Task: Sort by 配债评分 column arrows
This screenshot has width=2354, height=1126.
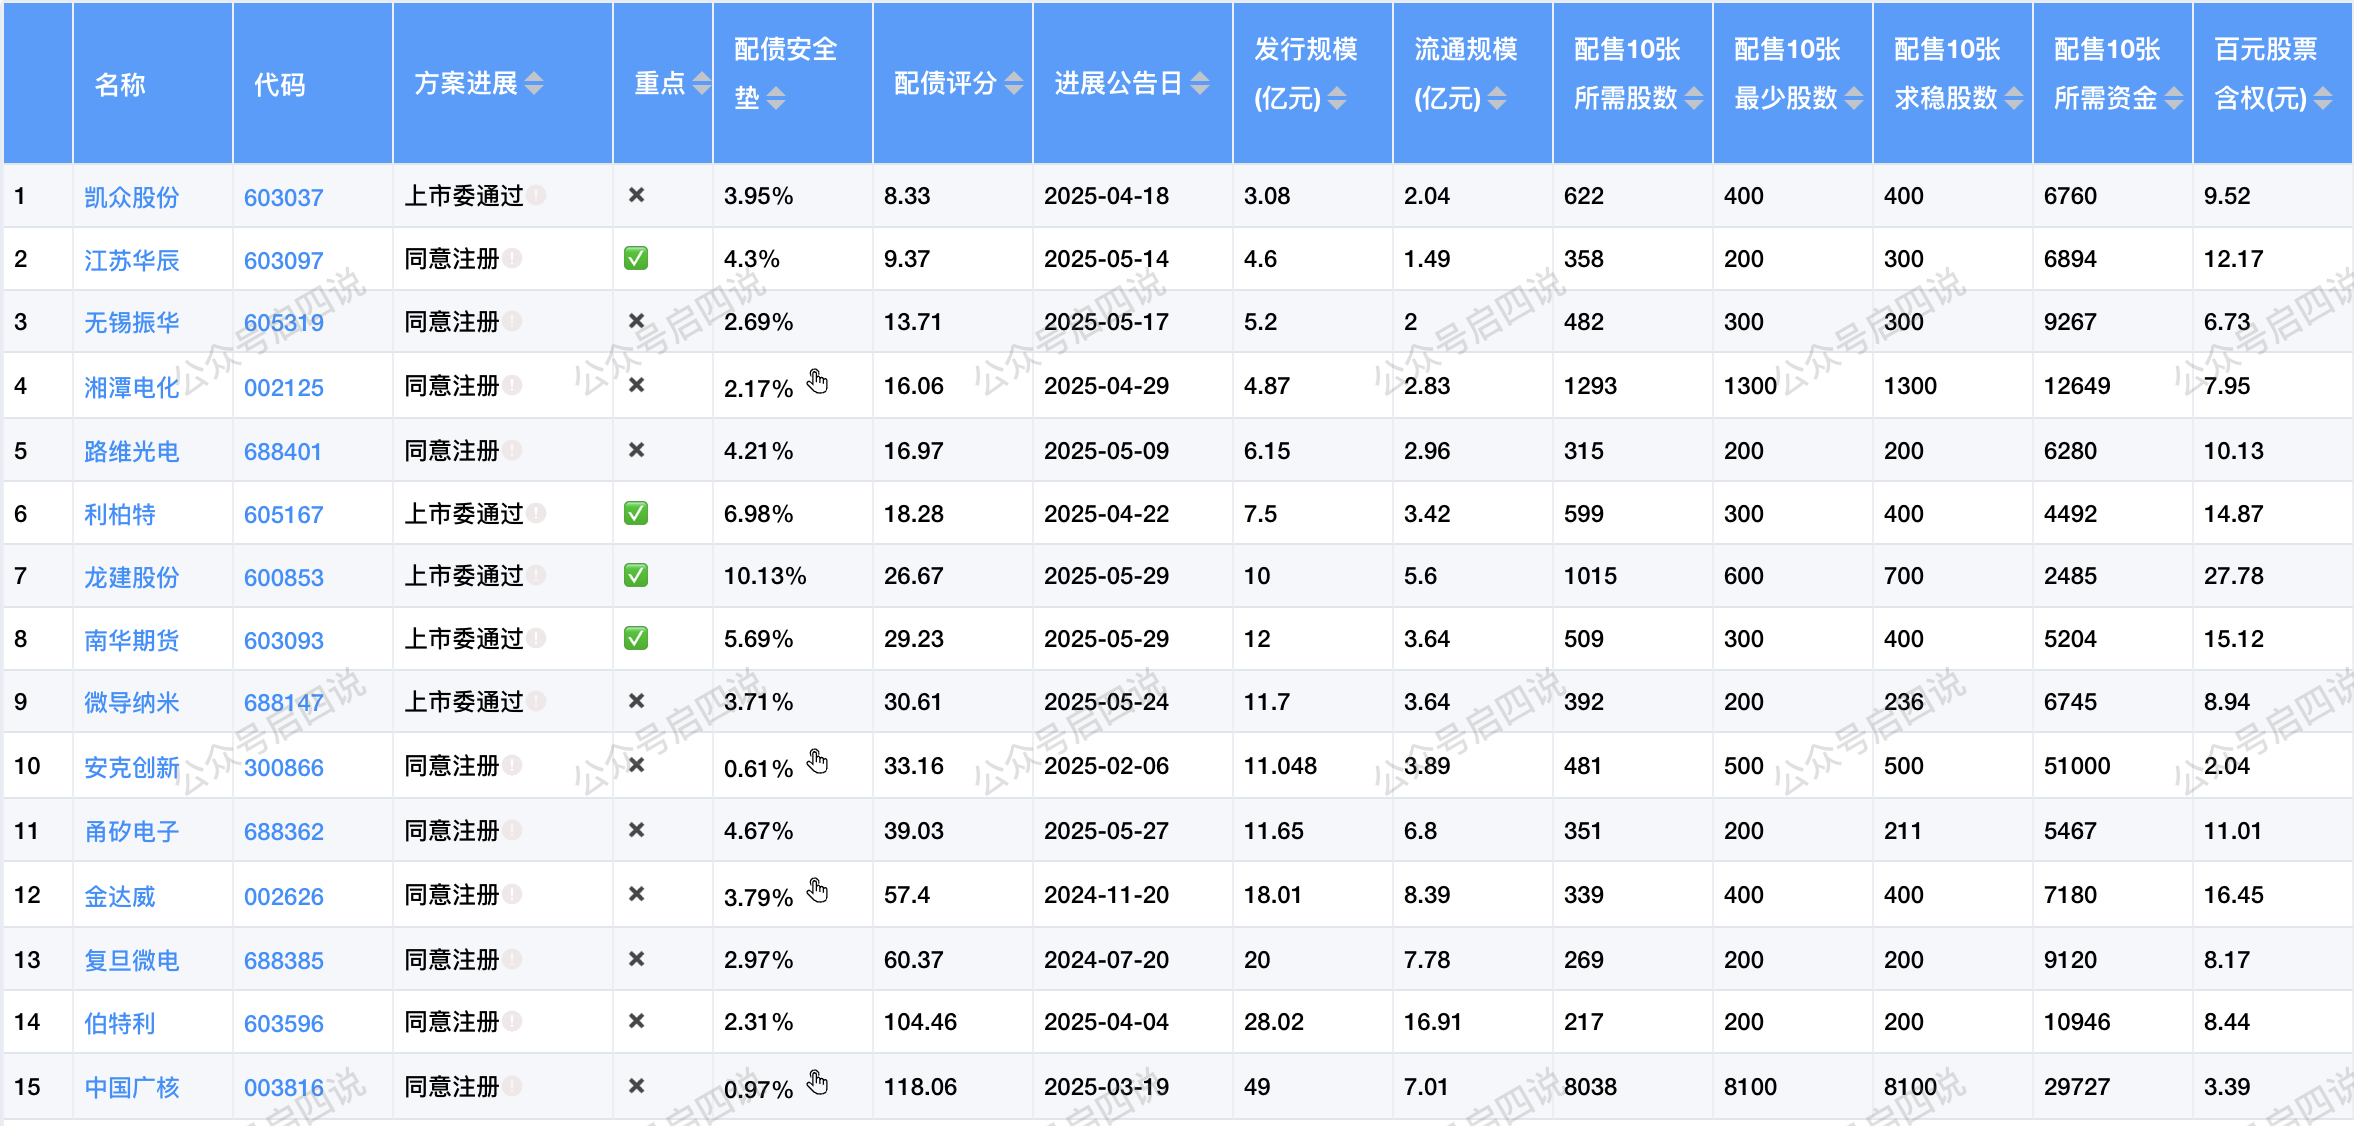Action: [1013, 84]
